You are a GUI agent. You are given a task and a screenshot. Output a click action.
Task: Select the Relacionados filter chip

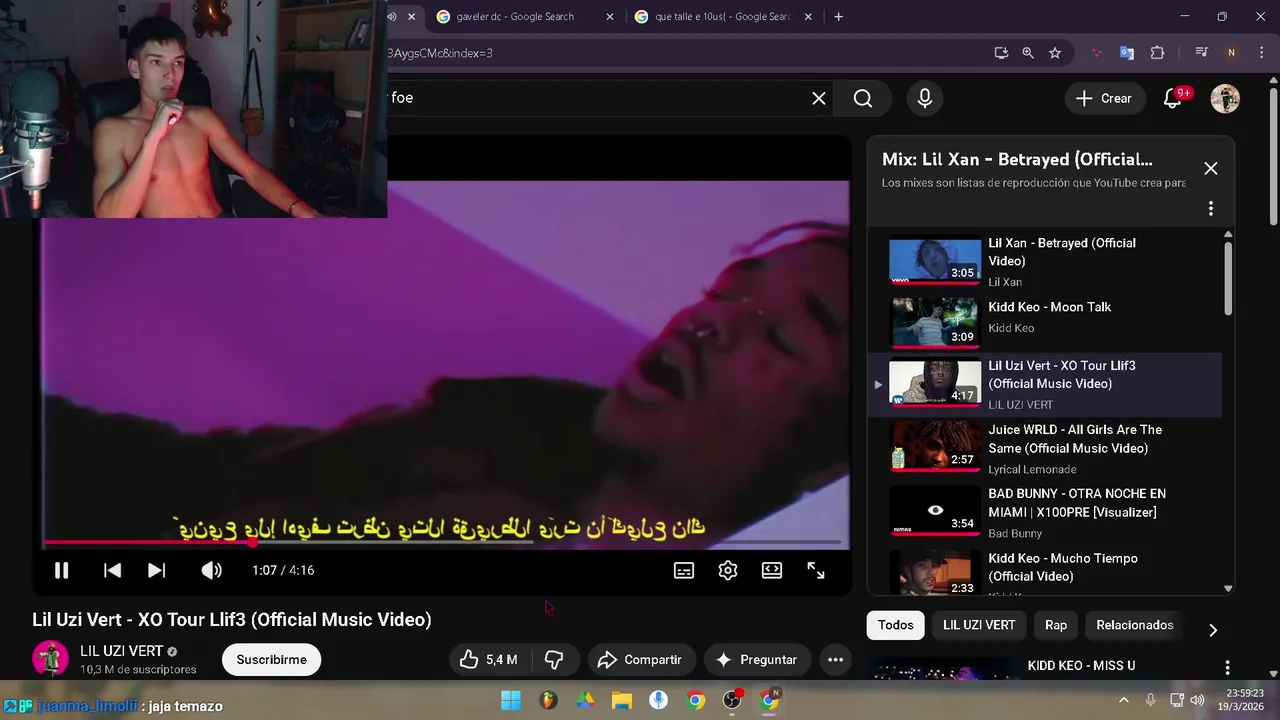coord(1135,625)
